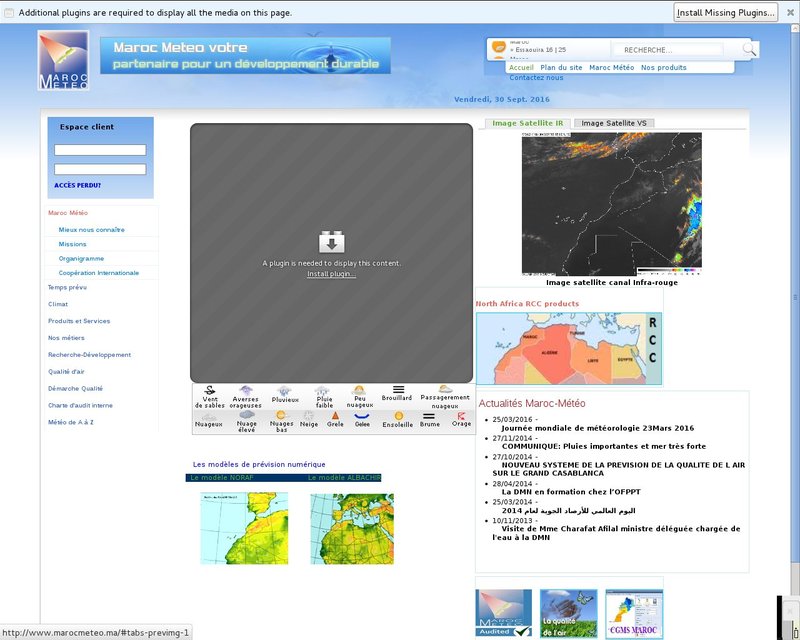800x640 pixels.
Task: Open Qualité d'air in the sidebar
Action: point(66,372)
